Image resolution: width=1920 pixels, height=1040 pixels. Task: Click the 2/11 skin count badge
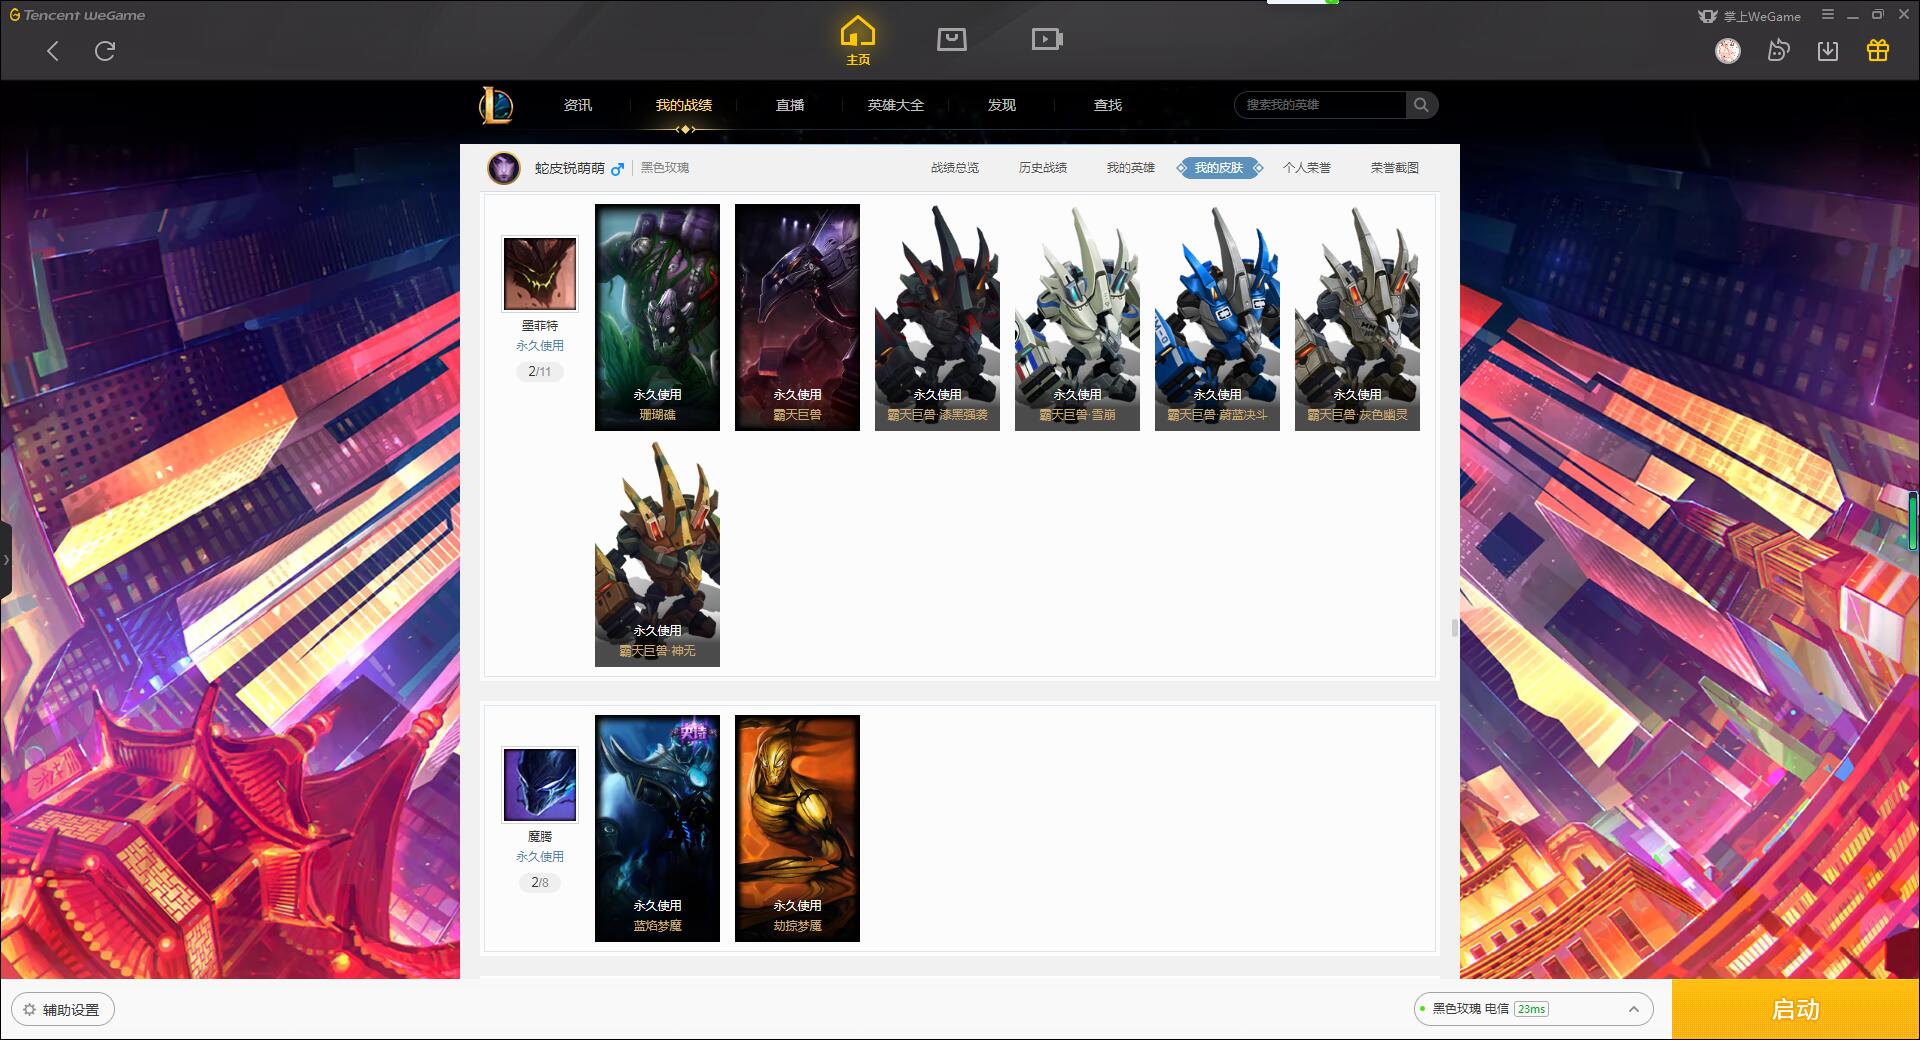[540, 372]
